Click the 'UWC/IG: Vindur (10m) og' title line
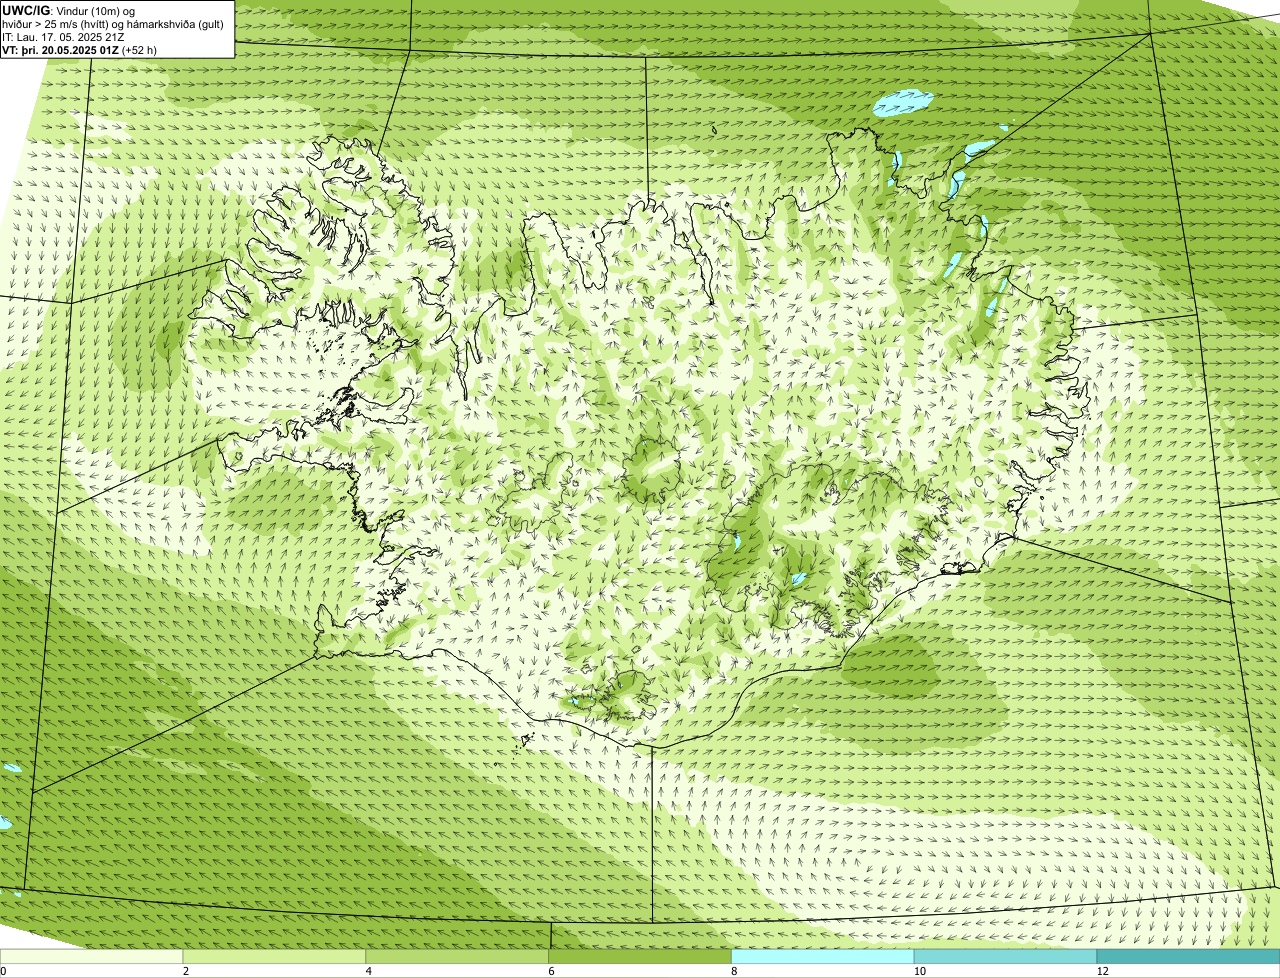This screenshot has width=1280, height=978. (x=68, y=10)
